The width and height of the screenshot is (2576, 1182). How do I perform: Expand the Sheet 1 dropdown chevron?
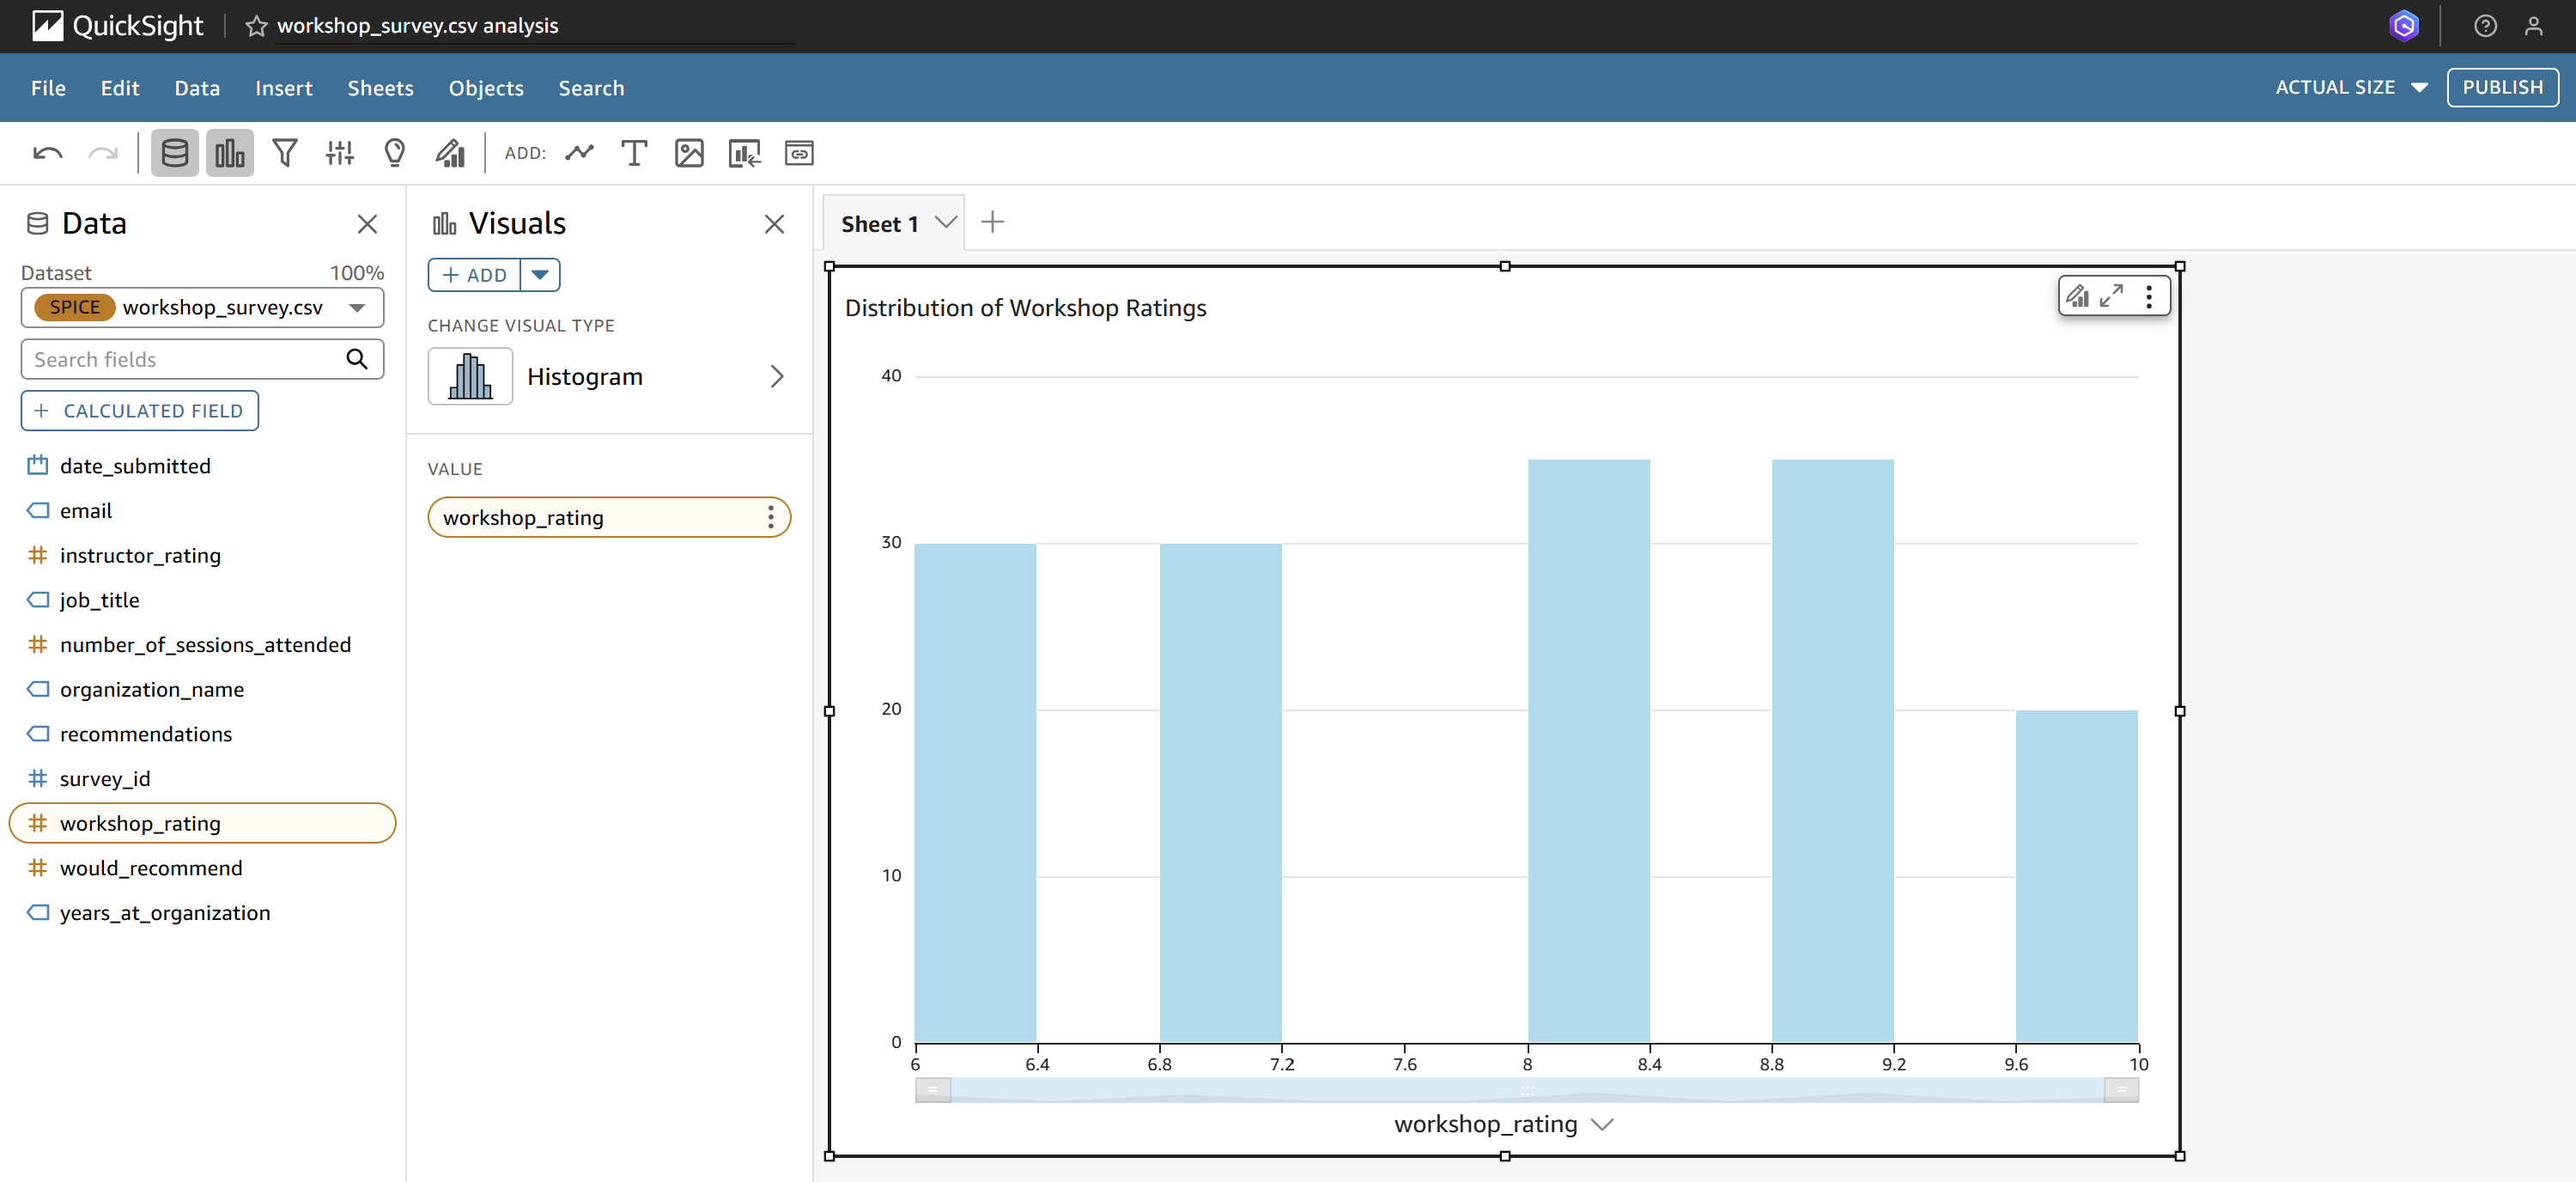(x=945, y=222)
